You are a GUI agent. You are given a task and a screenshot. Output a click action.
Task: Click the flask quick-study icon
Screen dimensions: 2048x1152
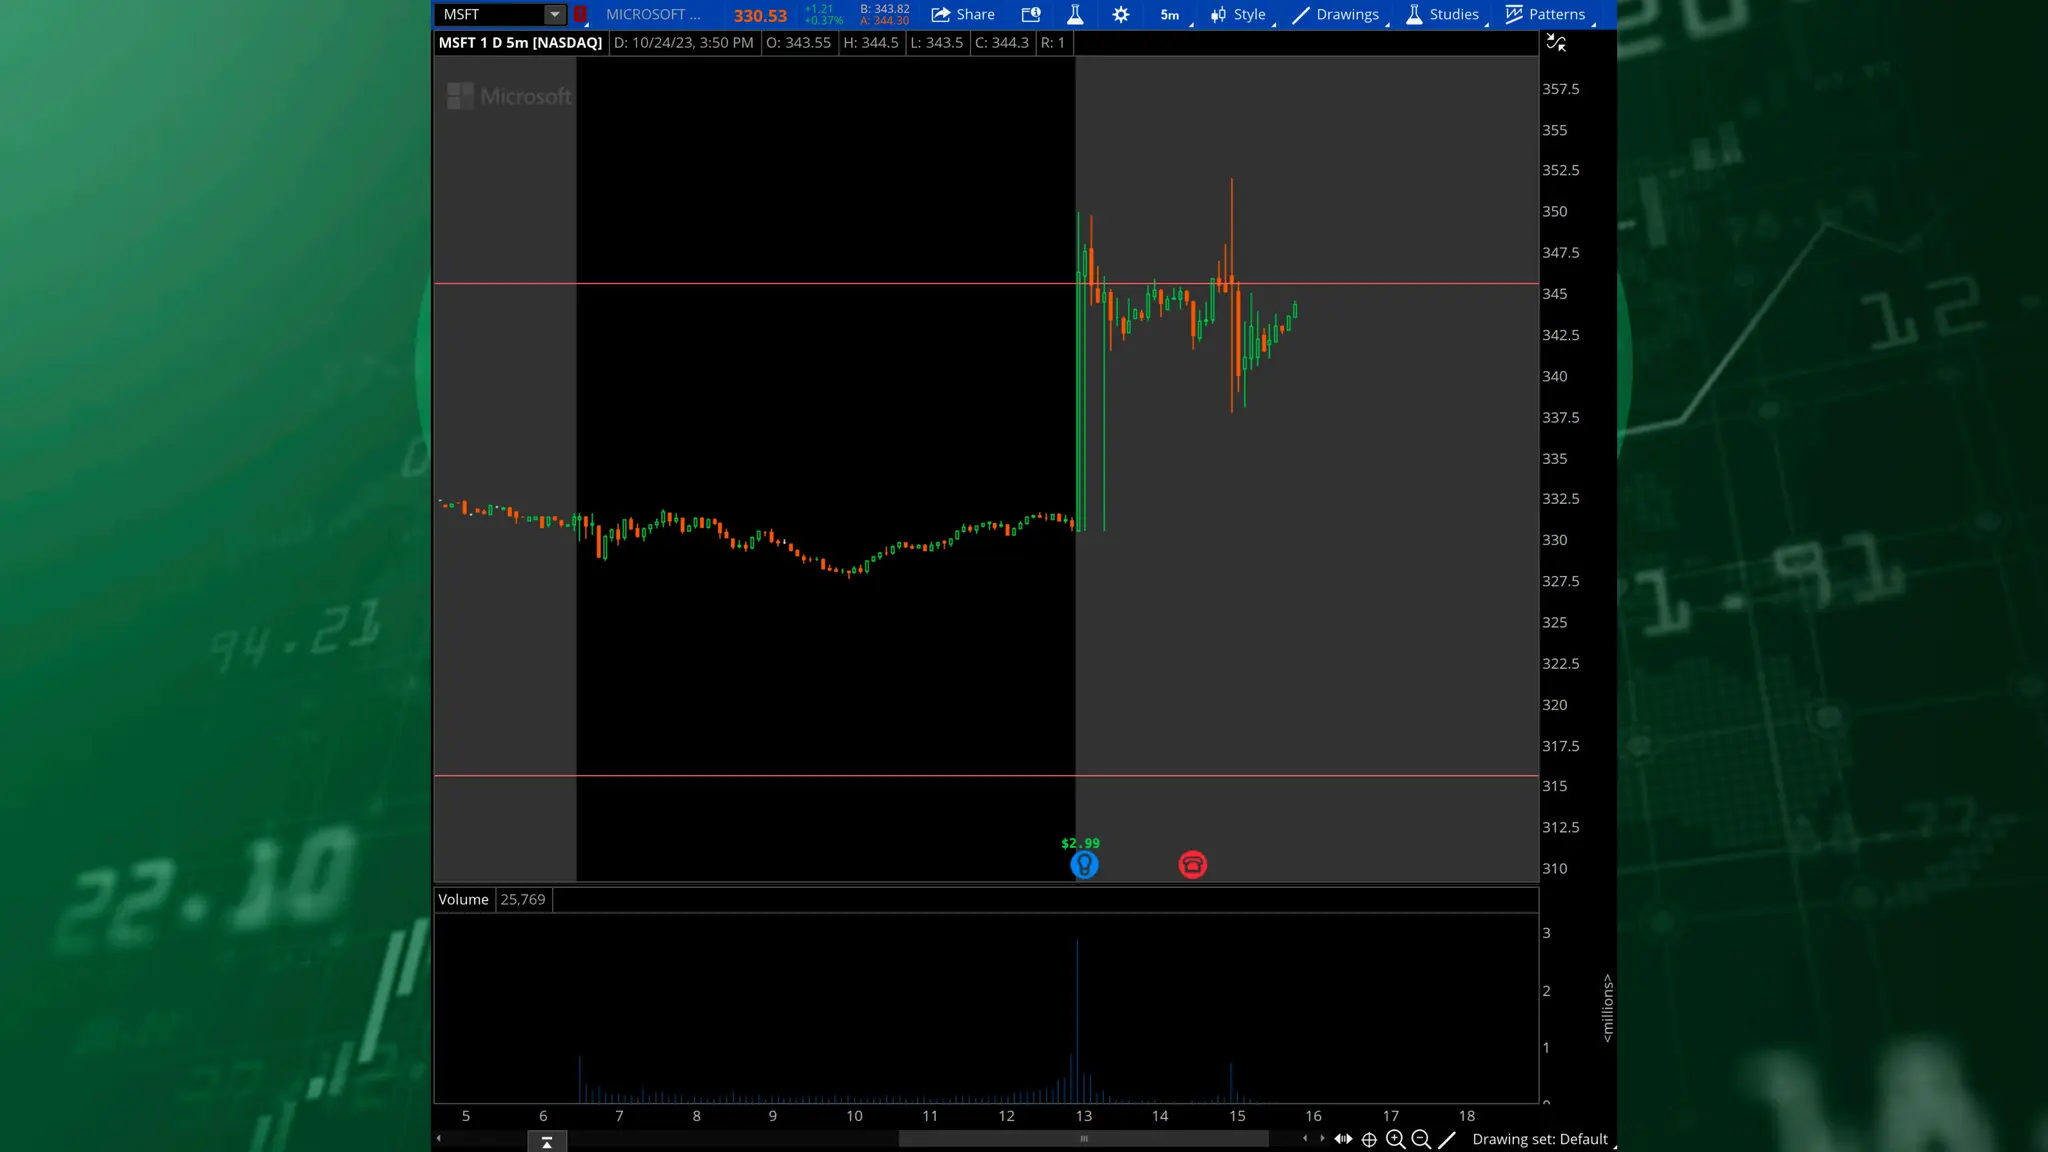(1075, 14)
